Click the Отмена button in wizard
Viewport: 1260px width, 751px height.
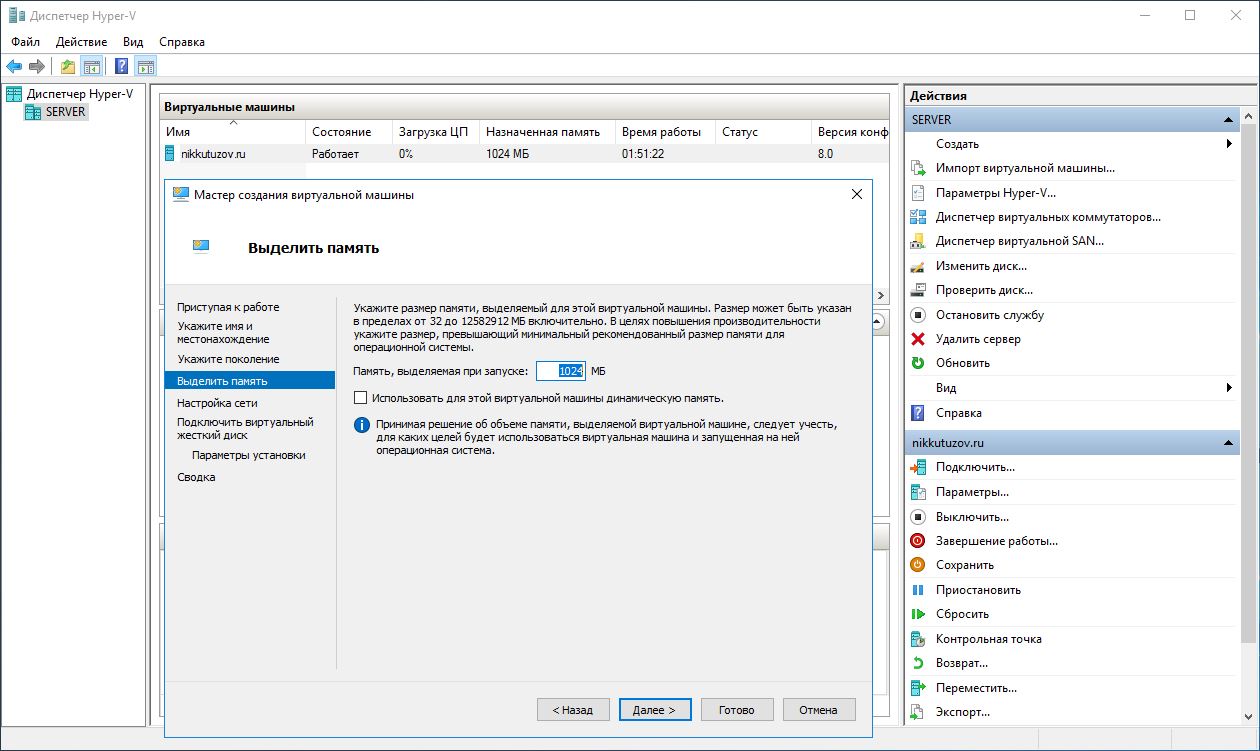click(818, 710)
